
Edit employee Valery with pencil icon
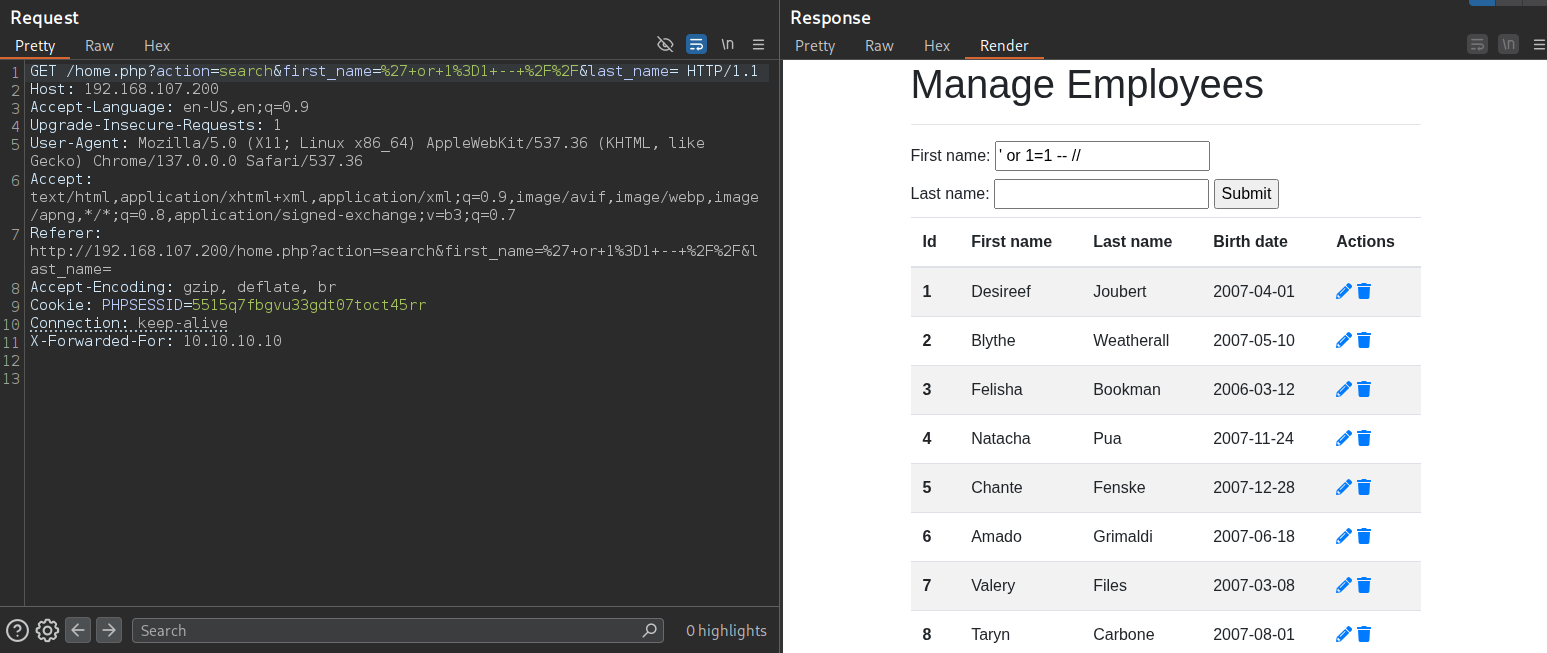1344,585
